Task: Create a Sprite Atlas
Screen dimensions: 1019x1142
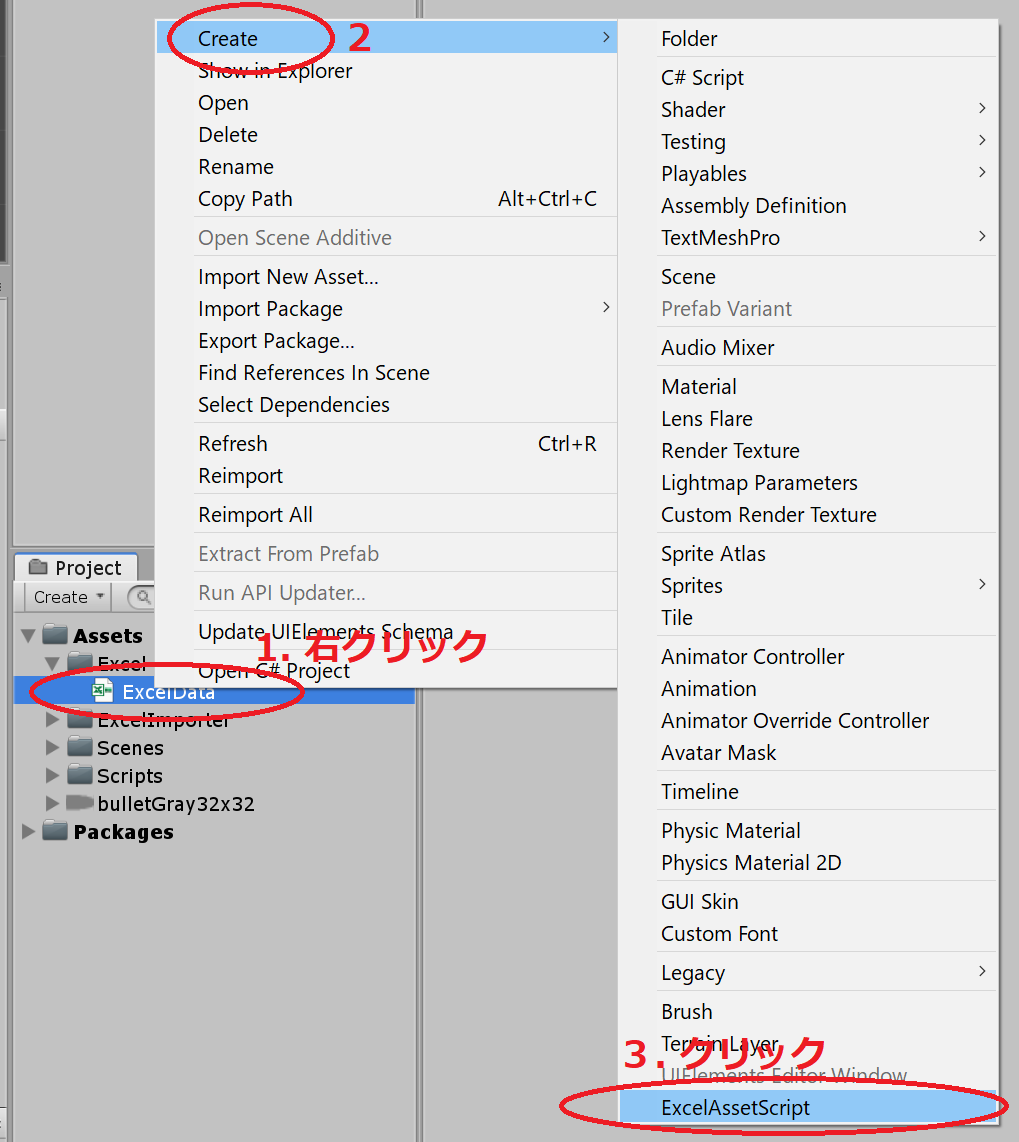Action: click(x=808, y=554)
